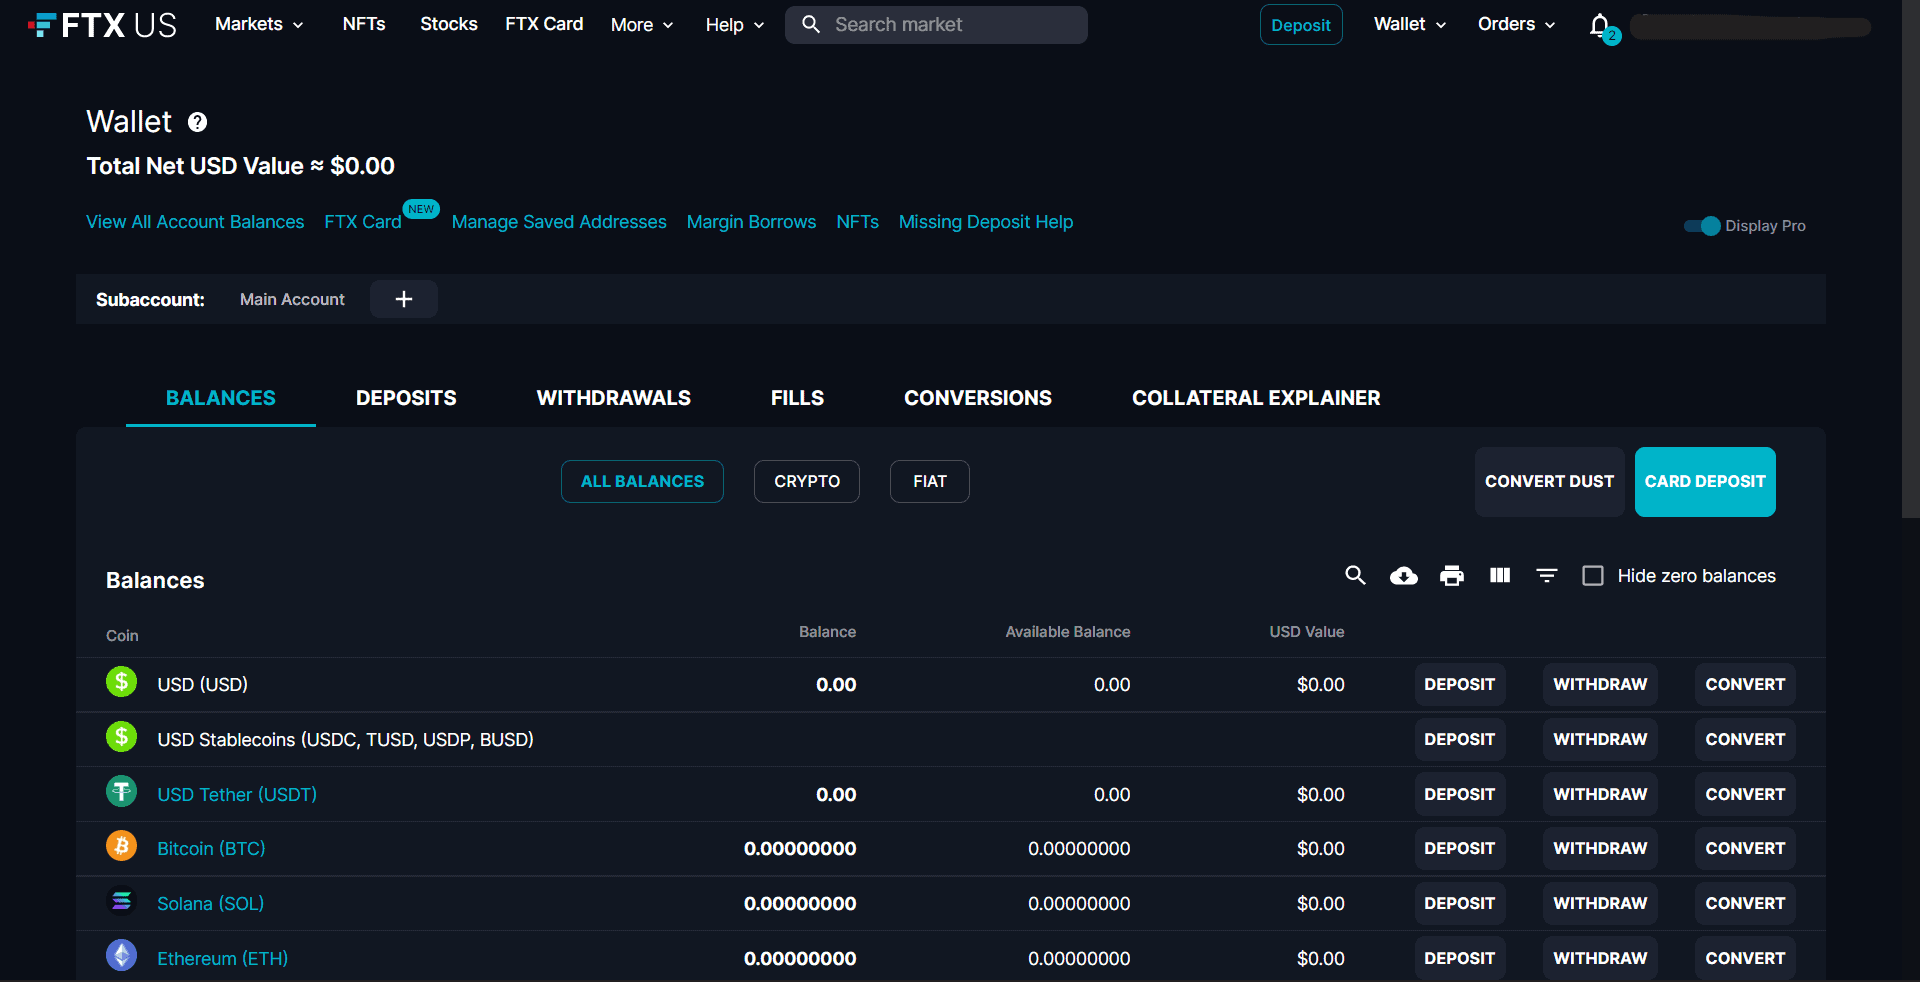The width and height of the screenshot is (1920, 982).
Task: Click the Solana coin icon
Action: click(x=121, y=901)
